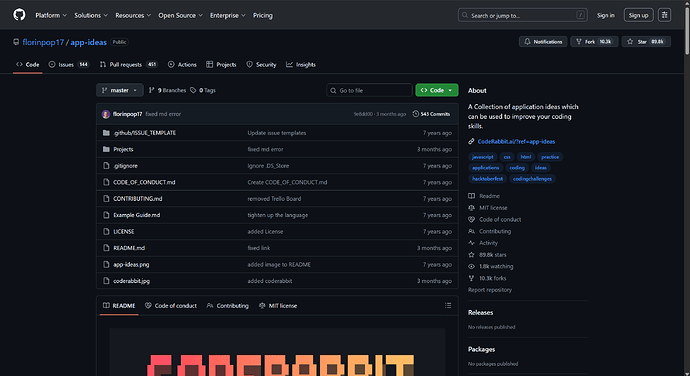Open the Pricing page
The height and width of the screenshot is (376, 690).
click(x=263, y=15)
